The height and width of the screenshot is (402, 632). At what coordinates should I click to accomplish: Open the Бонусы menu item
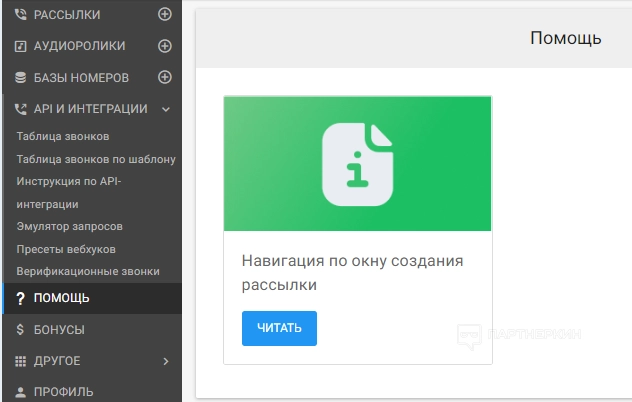pyautogui.click(x=59, y=329)
